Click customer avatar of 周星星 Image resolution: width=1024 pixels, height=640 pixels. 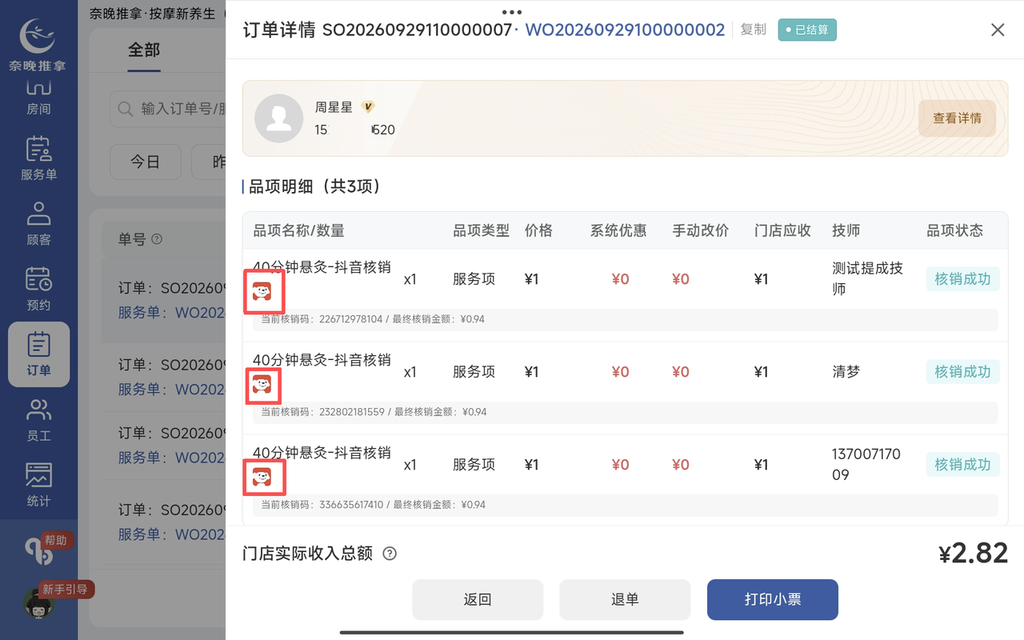[279, 118]
